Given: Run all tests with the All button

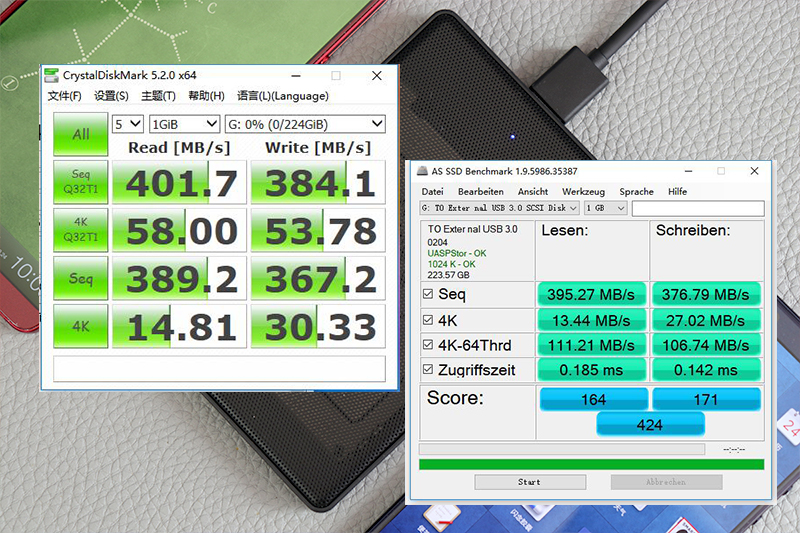Looking at the screenshot, I should (81, 134).
